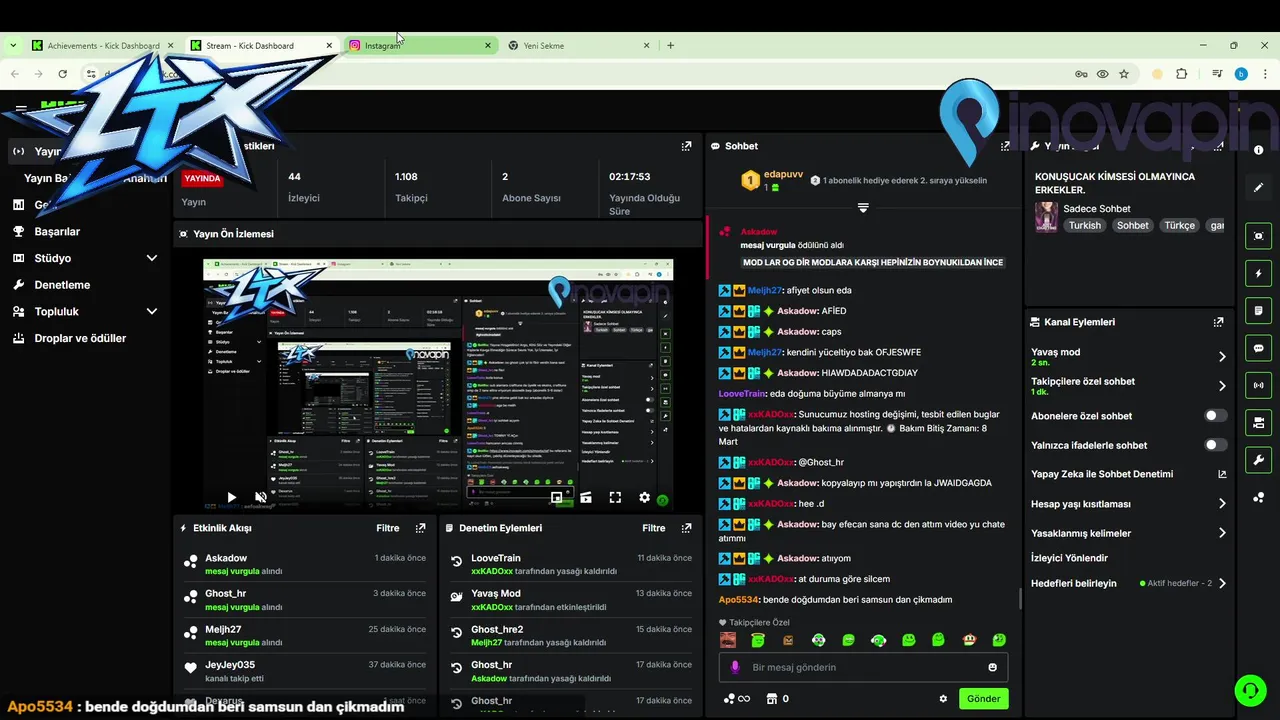
Task: Open Yapay Zeka ile Sohbet Denetimi link
Action: click(x=1128, y=474)
